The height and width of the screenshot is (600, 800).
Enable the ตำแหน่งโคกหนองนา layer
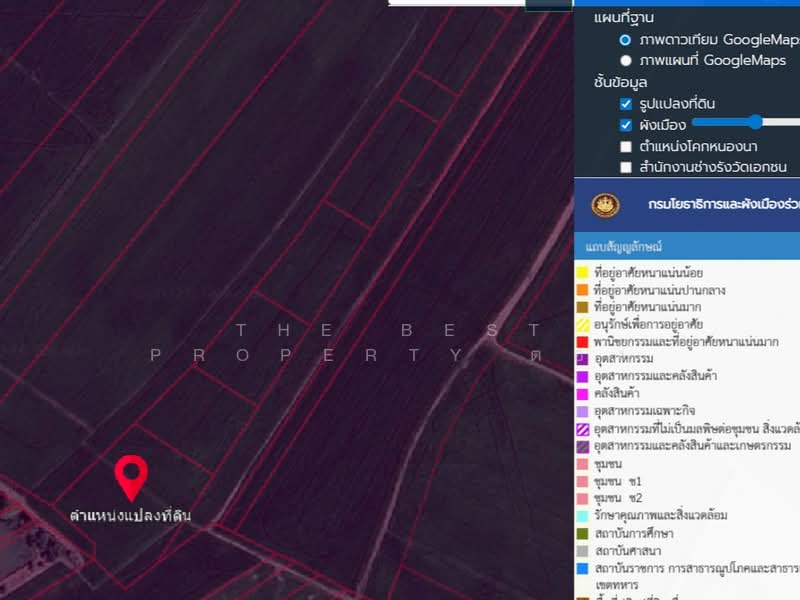625,147
